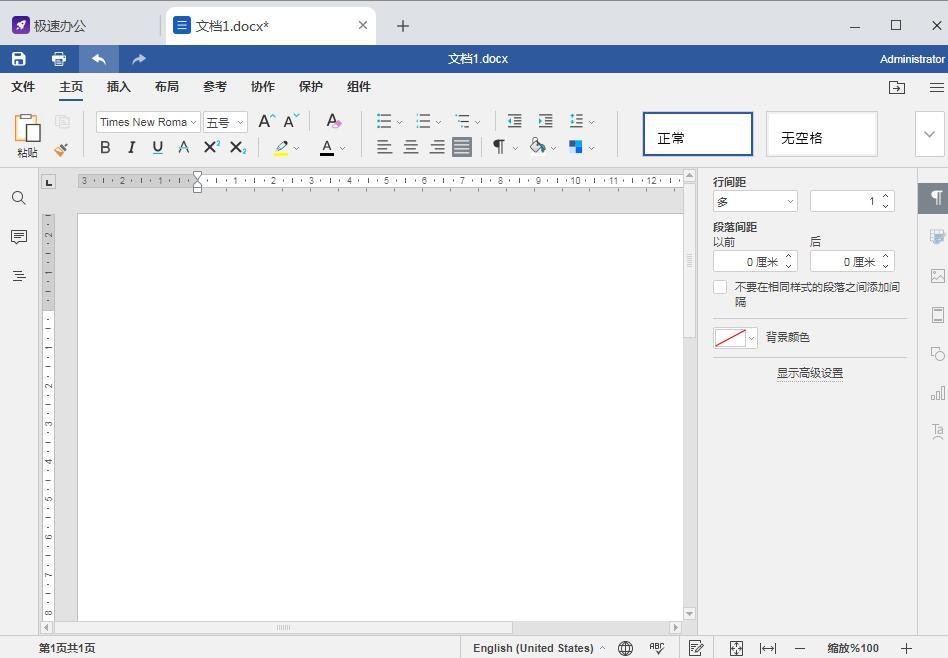This screenshot has height=658, width=948.
Task: Save the document with the floppy icon
Action: coord(19,59)
